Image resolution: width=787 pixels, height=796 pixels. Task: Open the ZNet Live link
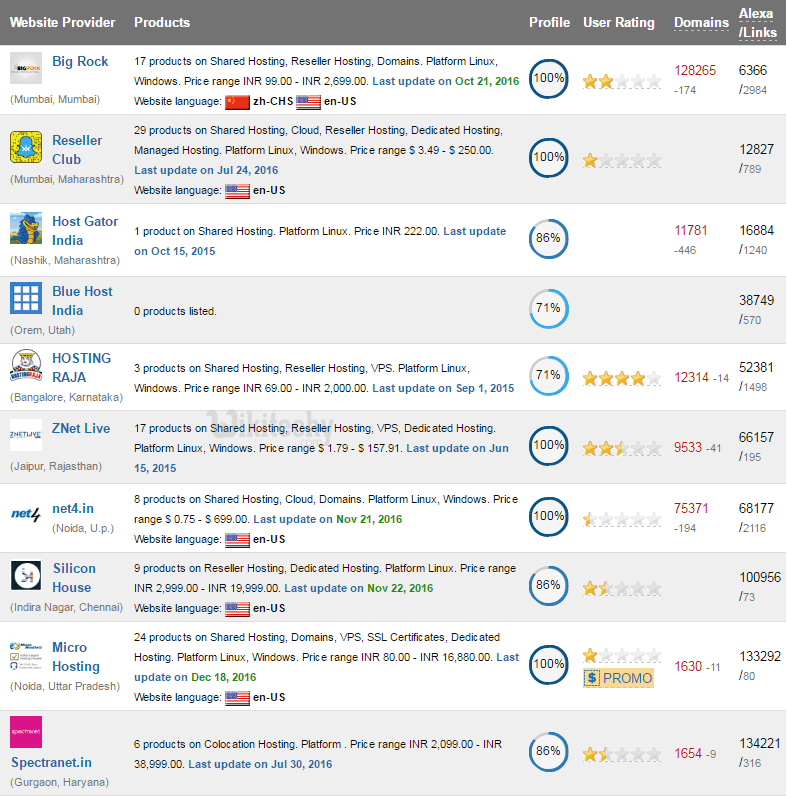click(81, 428)
